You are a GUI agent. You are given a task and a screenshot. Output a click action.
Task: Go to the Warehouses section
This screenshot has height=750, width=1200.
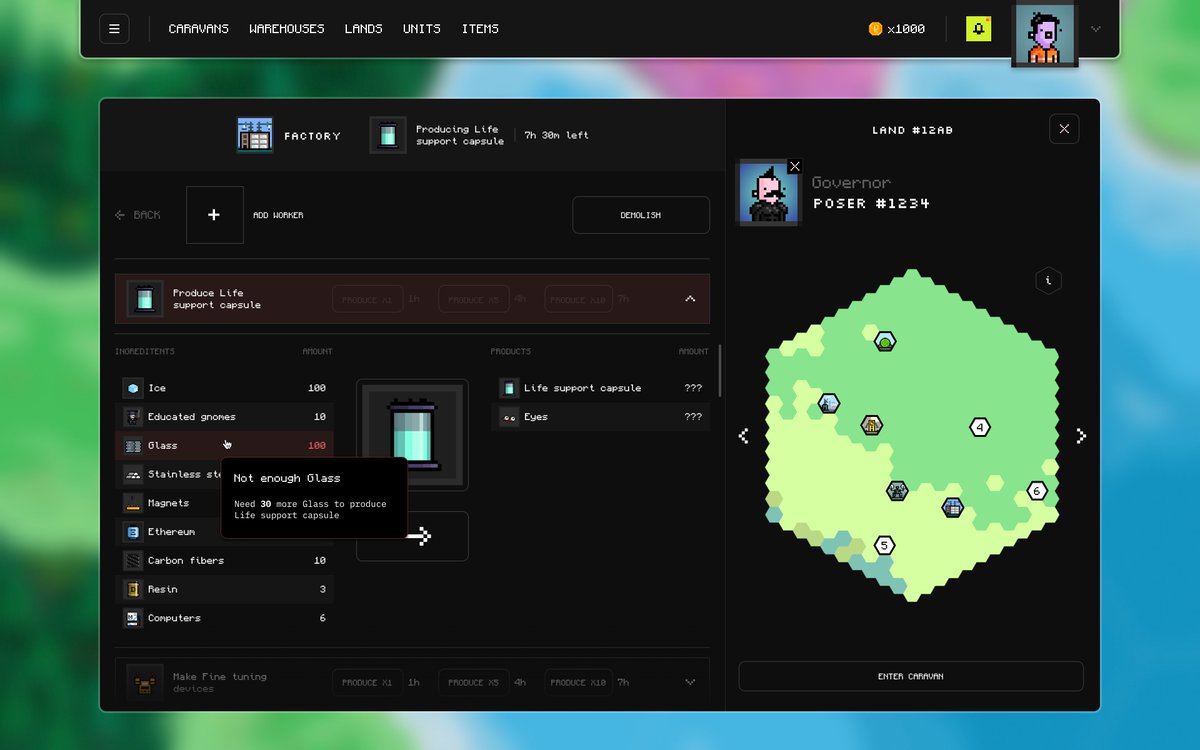coord(287,29)
